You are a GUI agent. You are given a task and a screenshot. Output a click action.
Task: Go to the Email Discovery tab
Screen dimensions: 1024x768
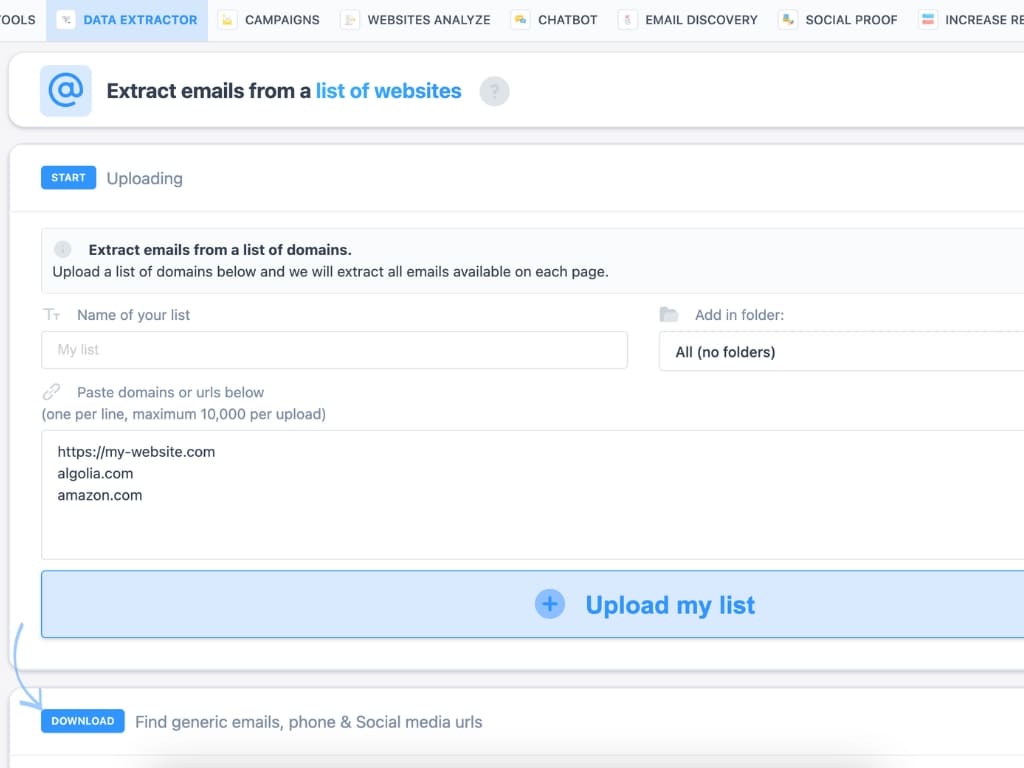pyautogui.click(x=701, y=20)
